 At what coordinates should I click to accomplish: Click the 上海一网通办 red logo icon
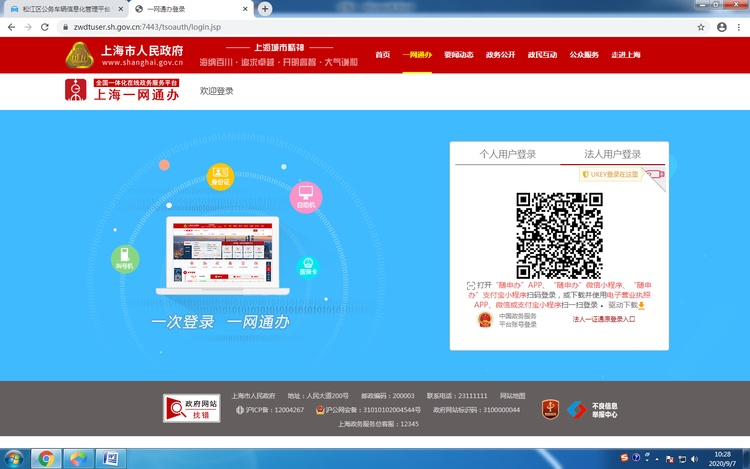click(76, 90)
